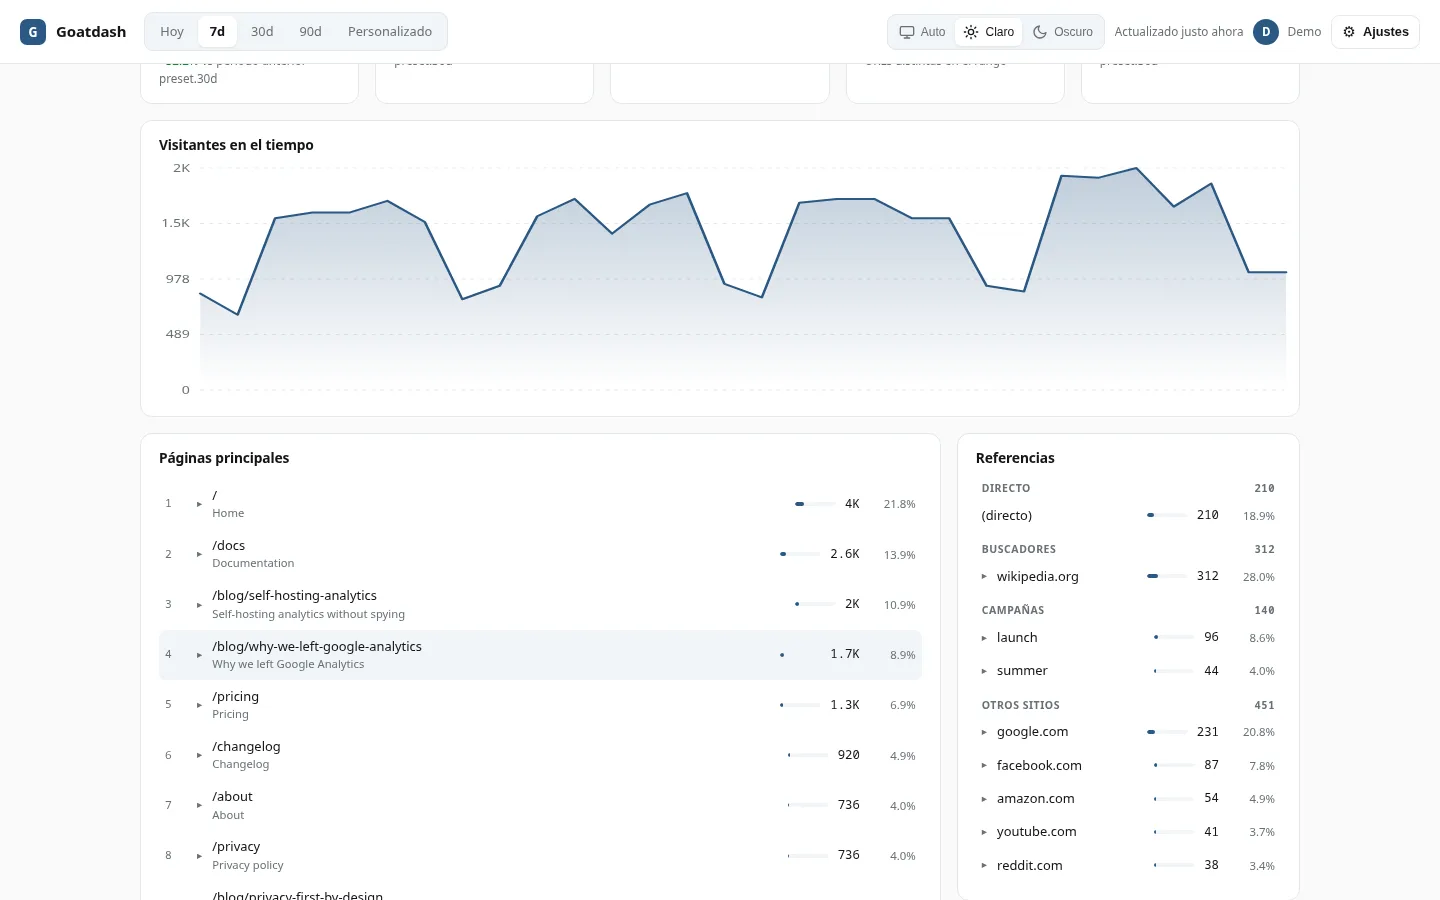Expand the / Home page row
Viewport: 1440px width, 900px height.
point(199,504)
